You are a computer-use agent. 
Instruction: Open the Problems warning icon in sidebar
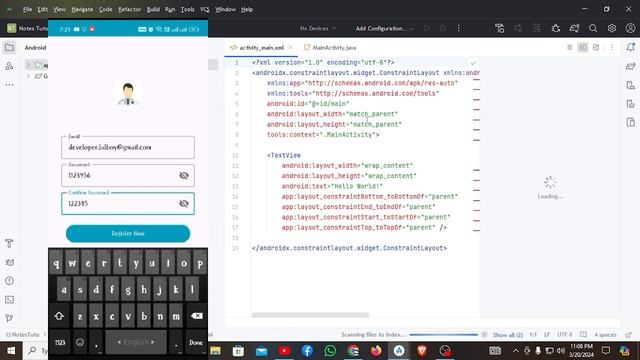pyautogui.click(x=9, y=281)
